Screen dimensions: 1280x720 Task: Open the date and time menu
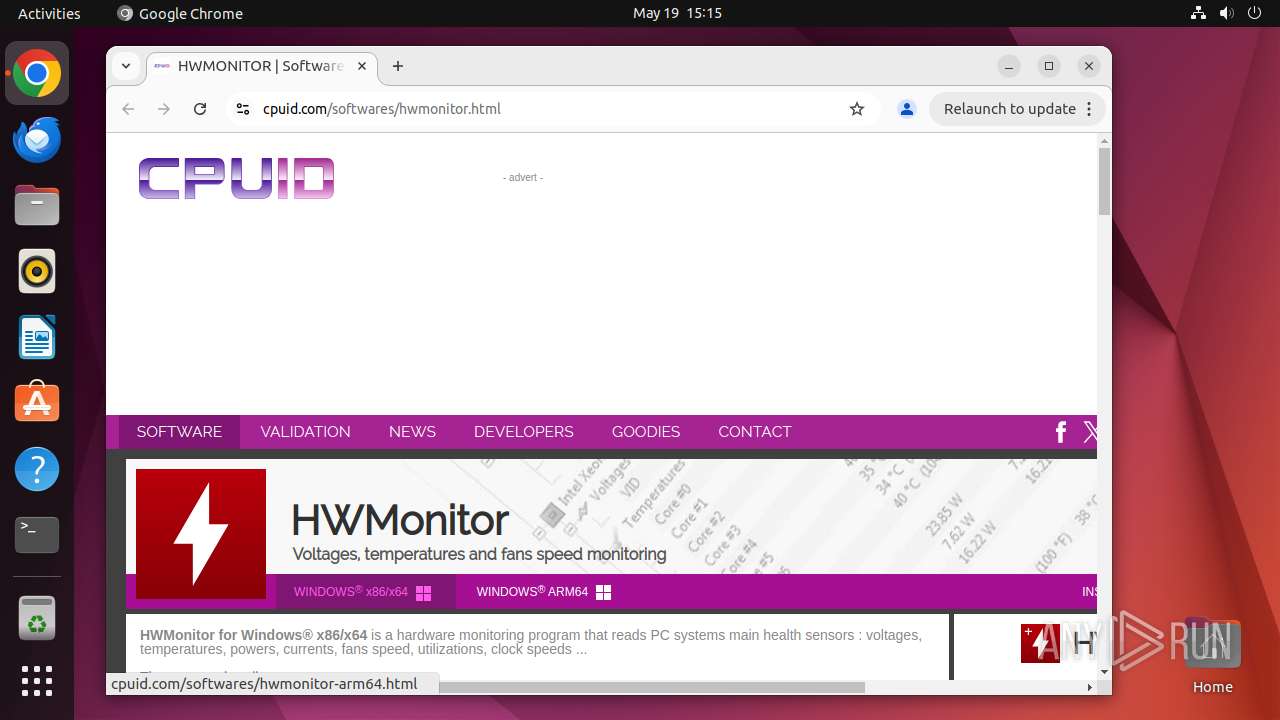pyautogui.click(x=677, y=13)
